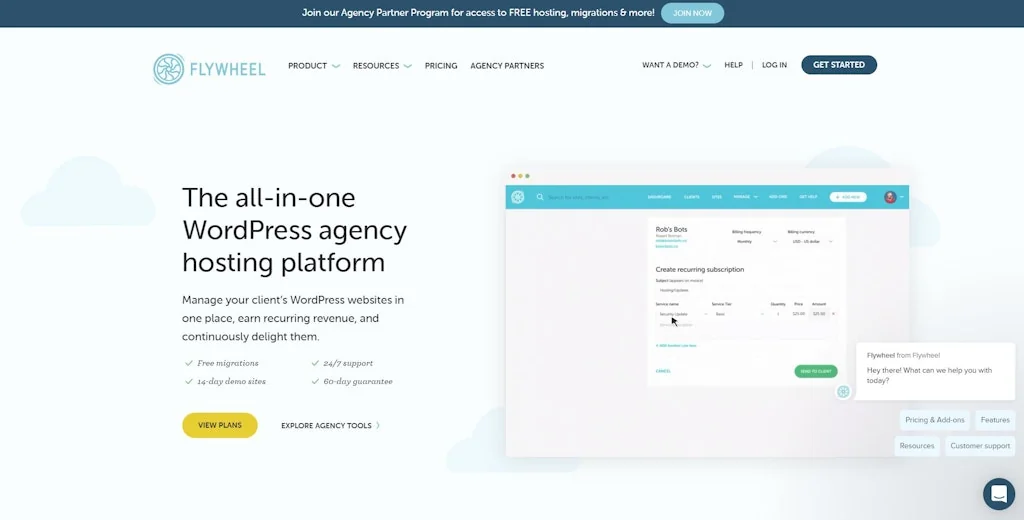Image resolution: width=1024 pixels, height=520 pixels.
Task: Click the Flywheel chat avatar icon
Action: [x=843, y=392]
